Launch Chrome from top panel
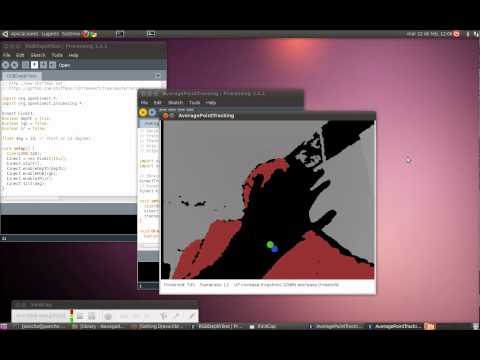 coord(93,34)
